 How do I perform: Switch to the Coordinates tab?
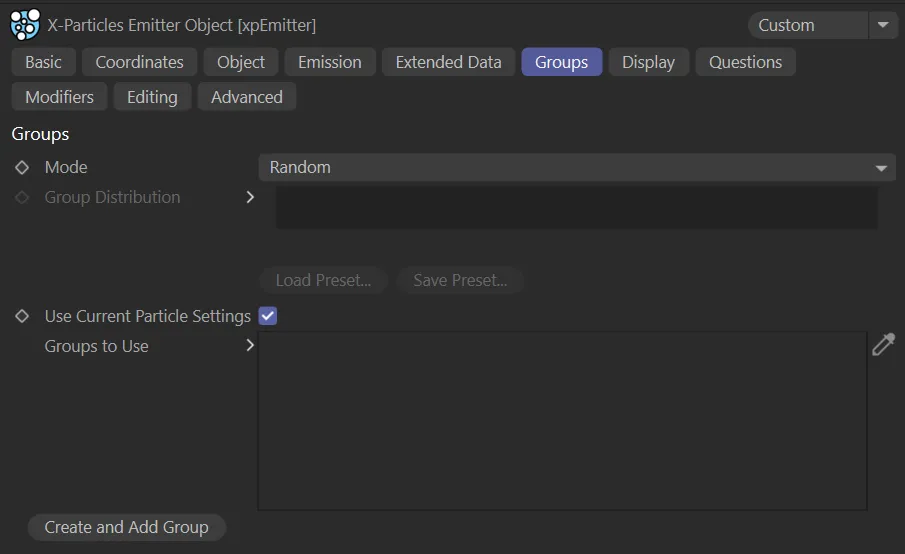pyautogui.click(x=139, y=62)
